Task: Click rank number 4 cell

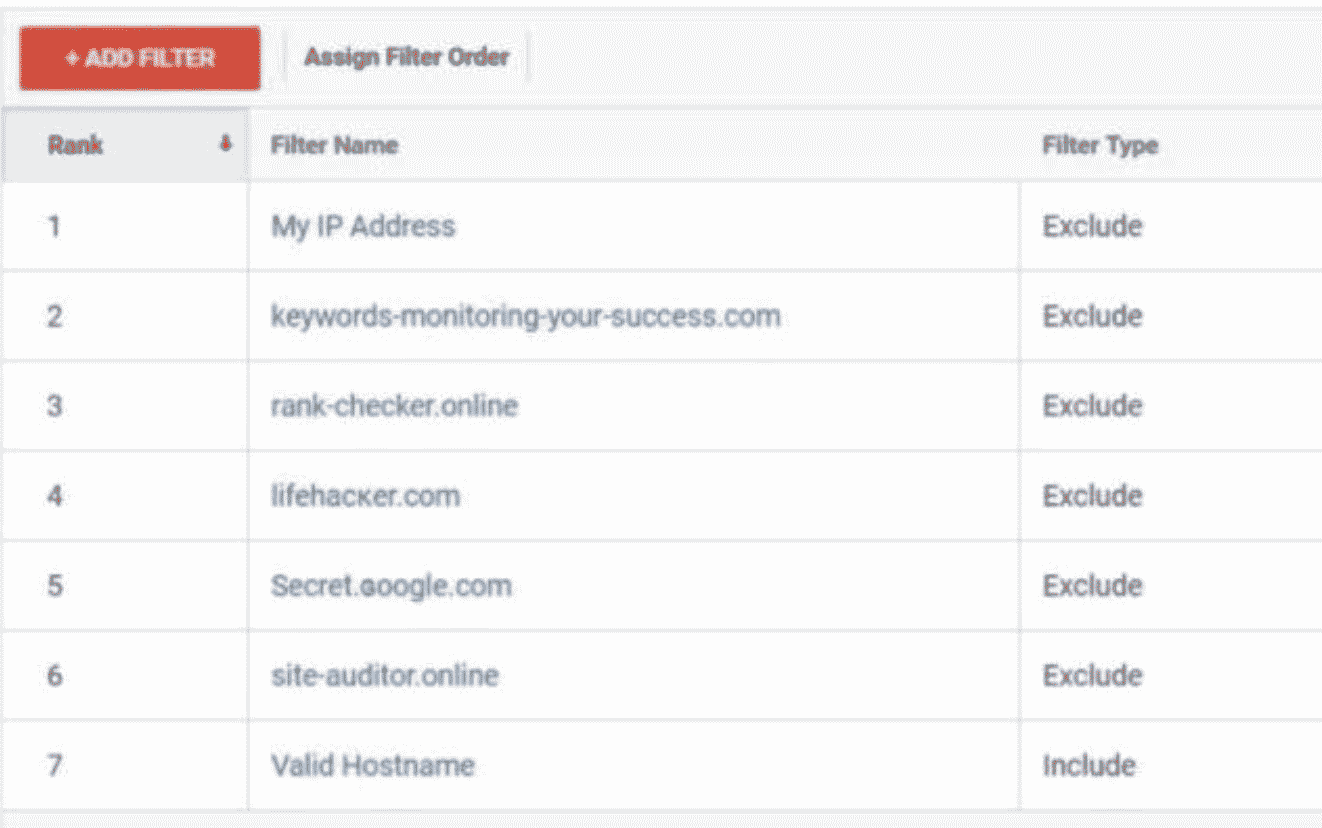Action: tap(54, 496)
